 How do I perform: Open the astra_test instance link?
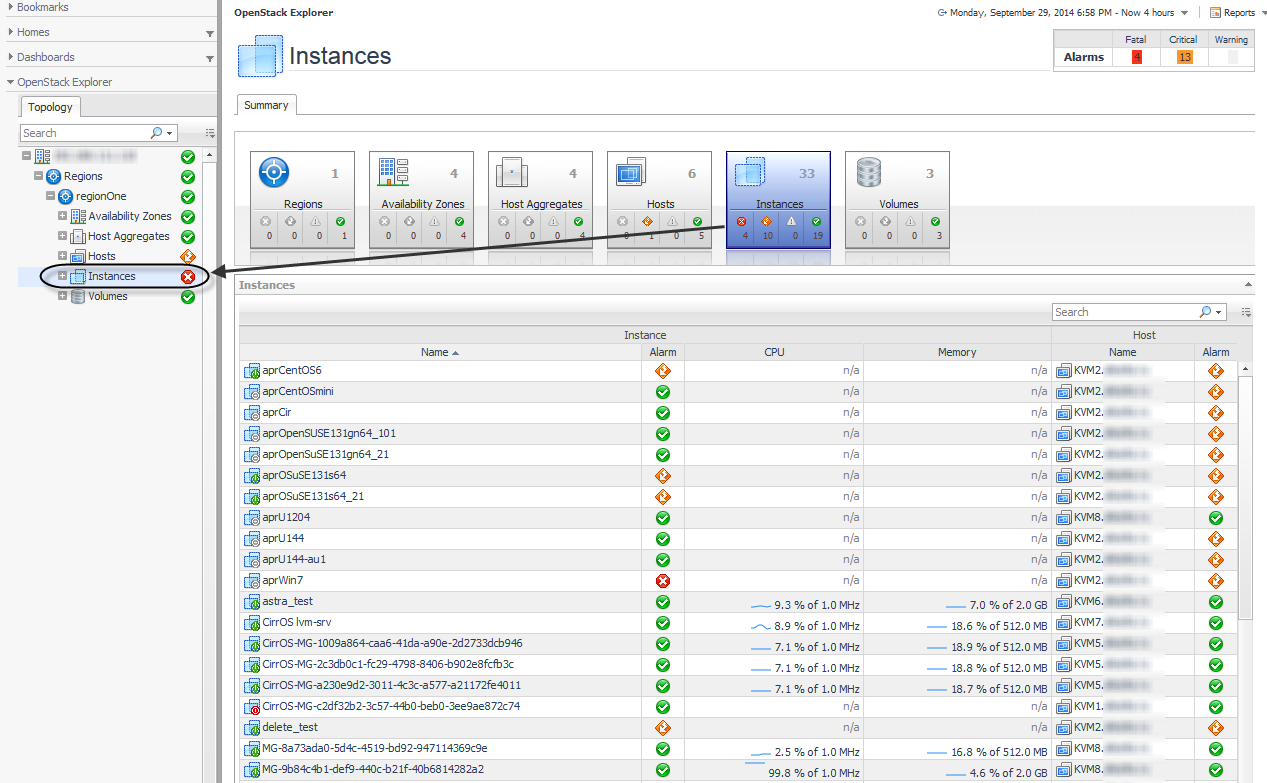click(287, 602)
